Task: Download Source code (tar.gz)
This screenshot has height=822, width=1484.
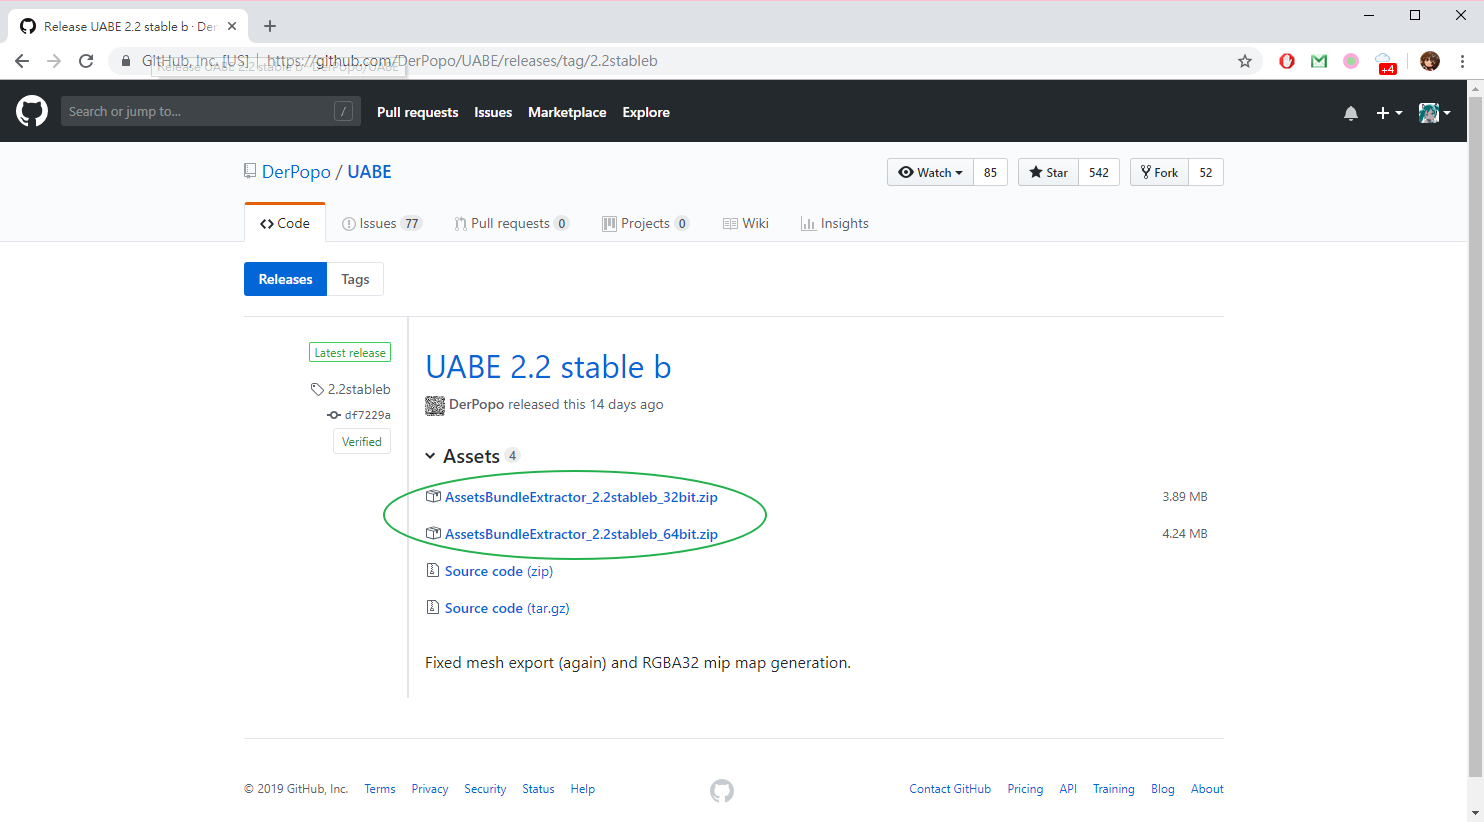Action: pyautogui.click(x=507, y=608)
